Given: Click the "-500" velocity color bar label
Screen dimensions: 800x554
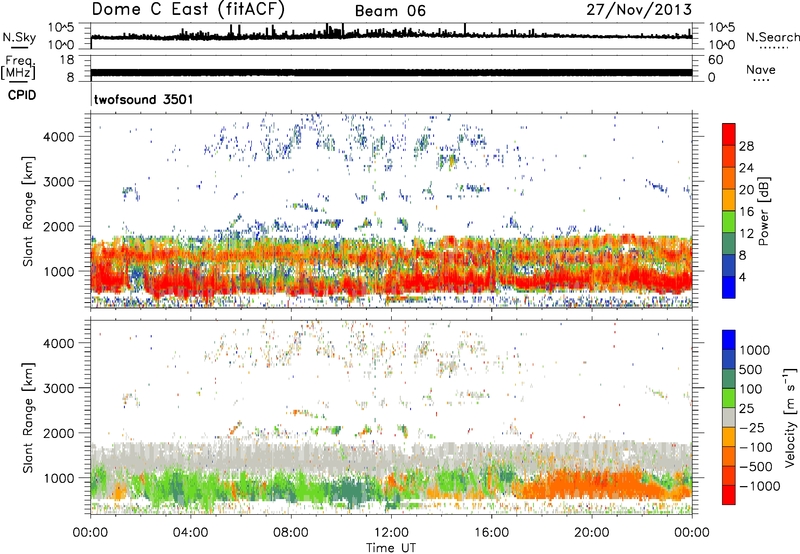Looking at the screenshot, I should click(755, 466).
